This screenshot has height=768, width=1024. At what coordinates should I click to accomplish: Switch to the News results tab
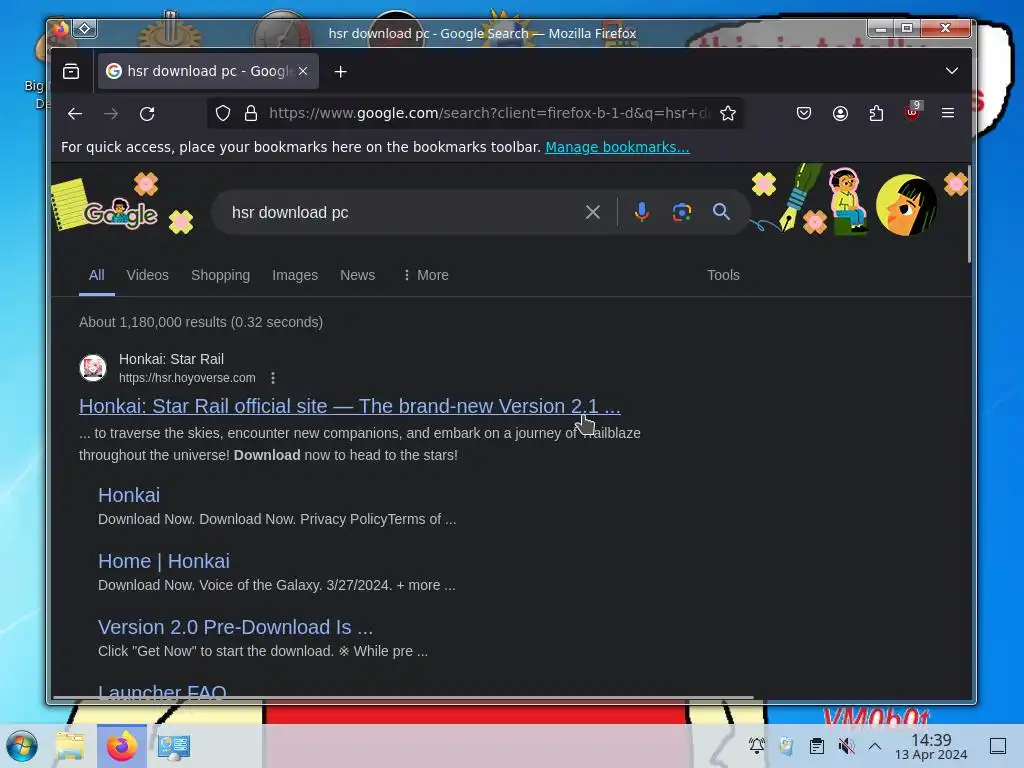click(357, 275)
